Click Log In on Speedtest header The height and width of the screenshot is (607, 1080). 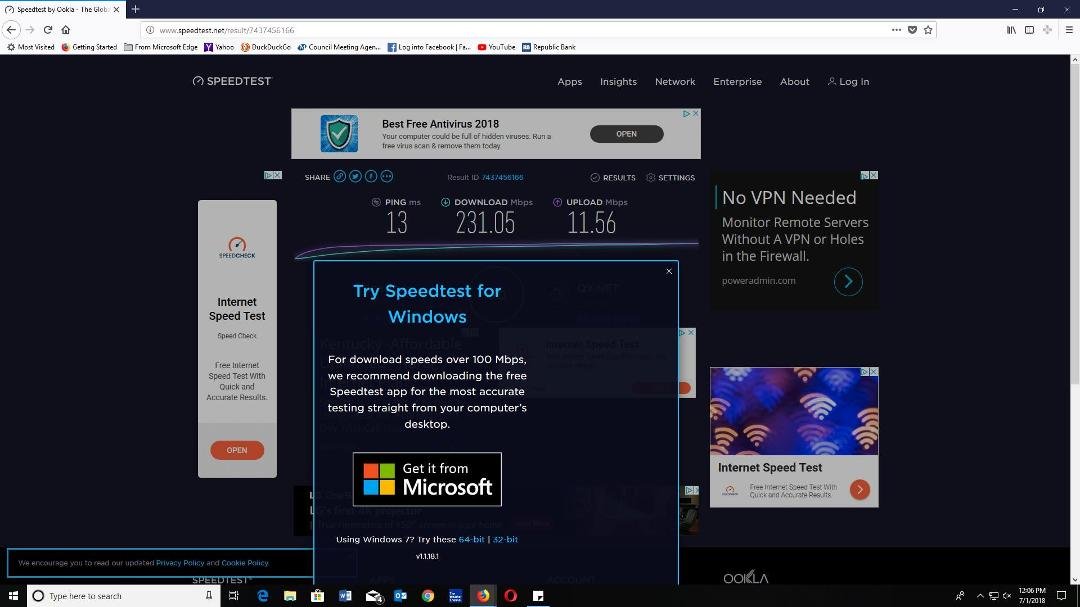point(849,81)
